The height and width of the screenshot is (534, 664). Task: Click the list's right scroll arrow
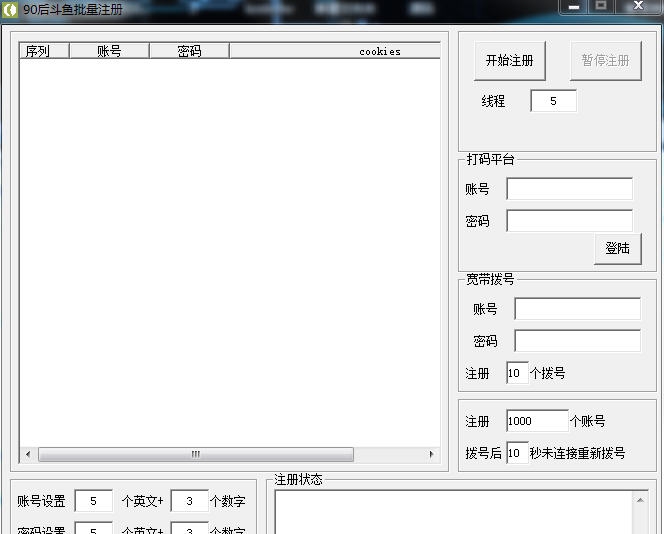[x=432, y=454]
